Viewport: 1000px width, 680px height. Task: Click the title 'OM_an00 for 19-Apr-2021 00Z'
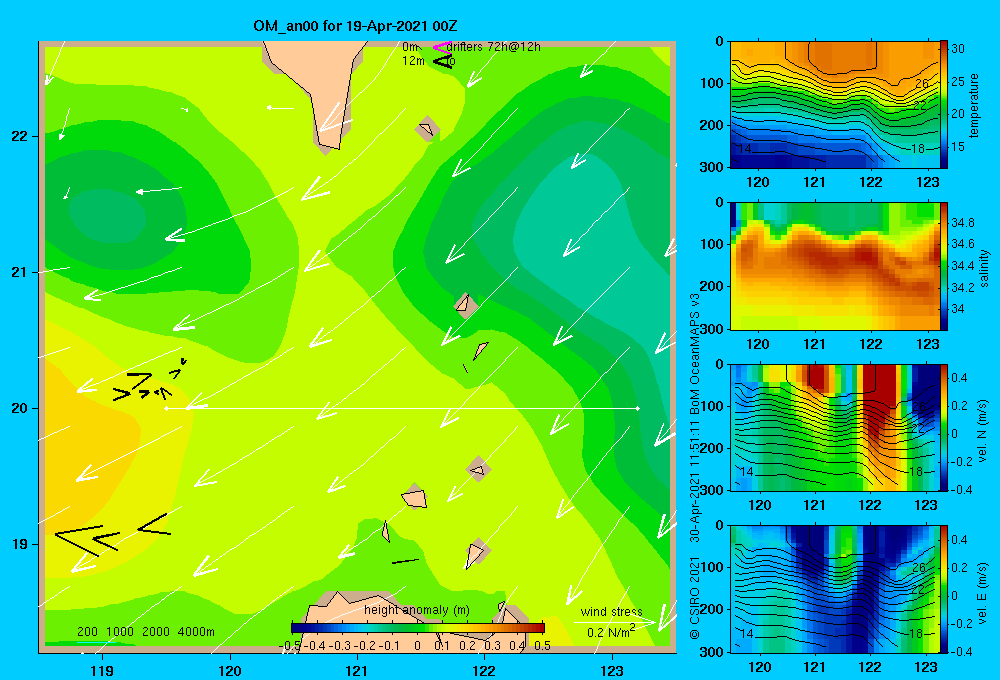click(355, 26)
